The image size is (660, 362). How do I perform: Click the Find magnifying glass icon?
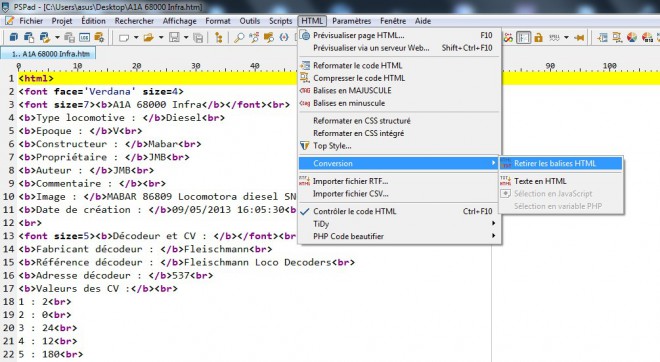[x=239, y=37]
